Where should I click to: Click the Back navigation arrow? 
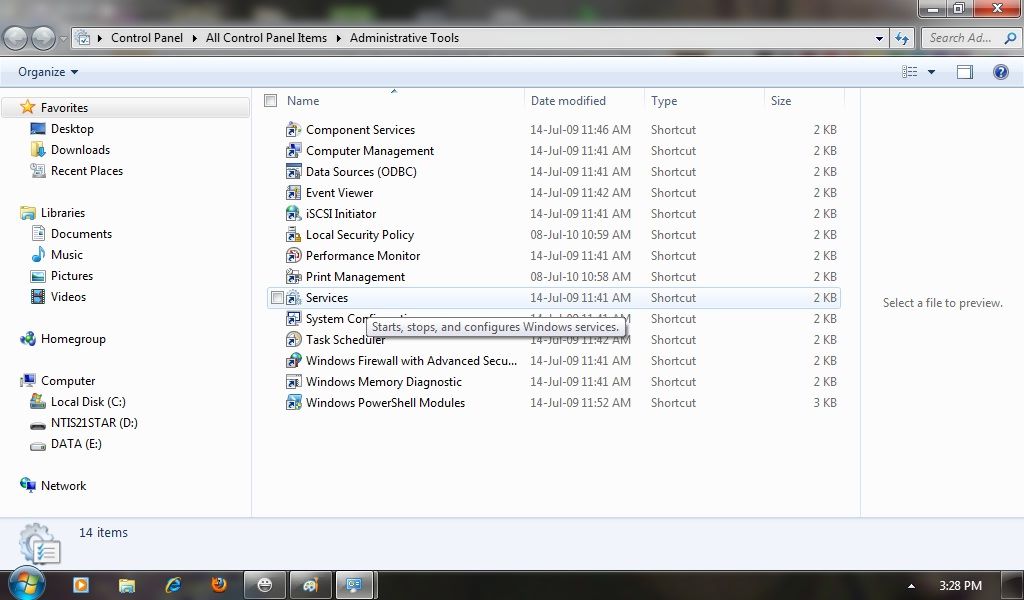click(16, 39)
